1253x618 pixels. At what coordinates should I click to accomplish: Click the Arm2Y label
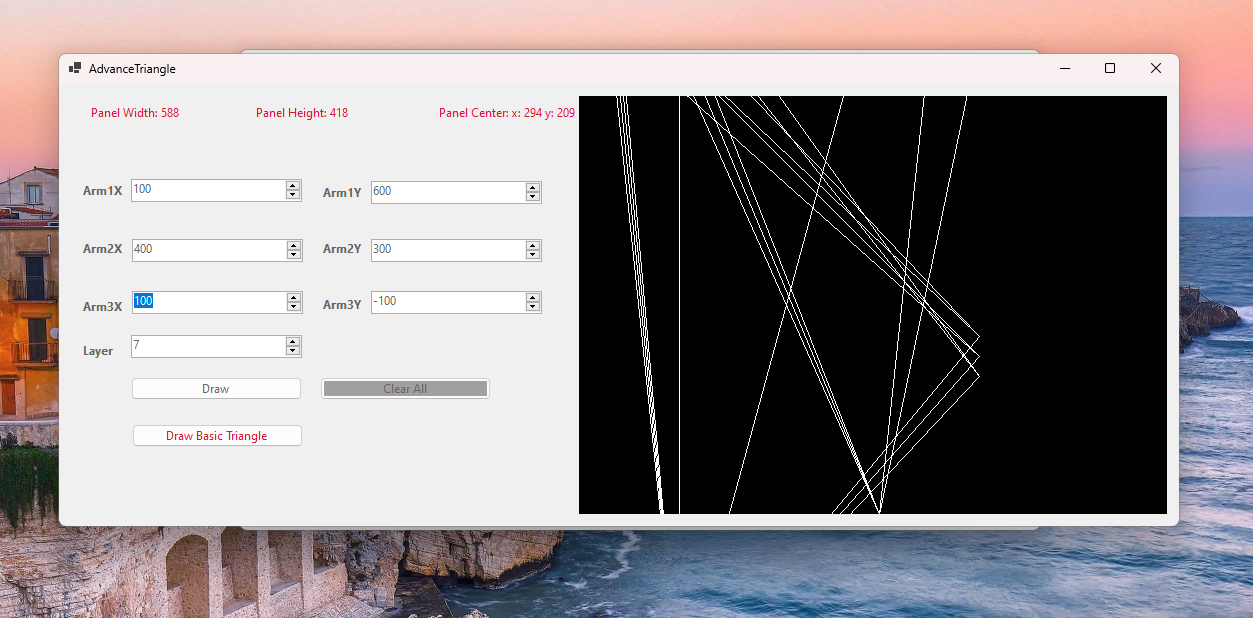click(x=342, y=249)
